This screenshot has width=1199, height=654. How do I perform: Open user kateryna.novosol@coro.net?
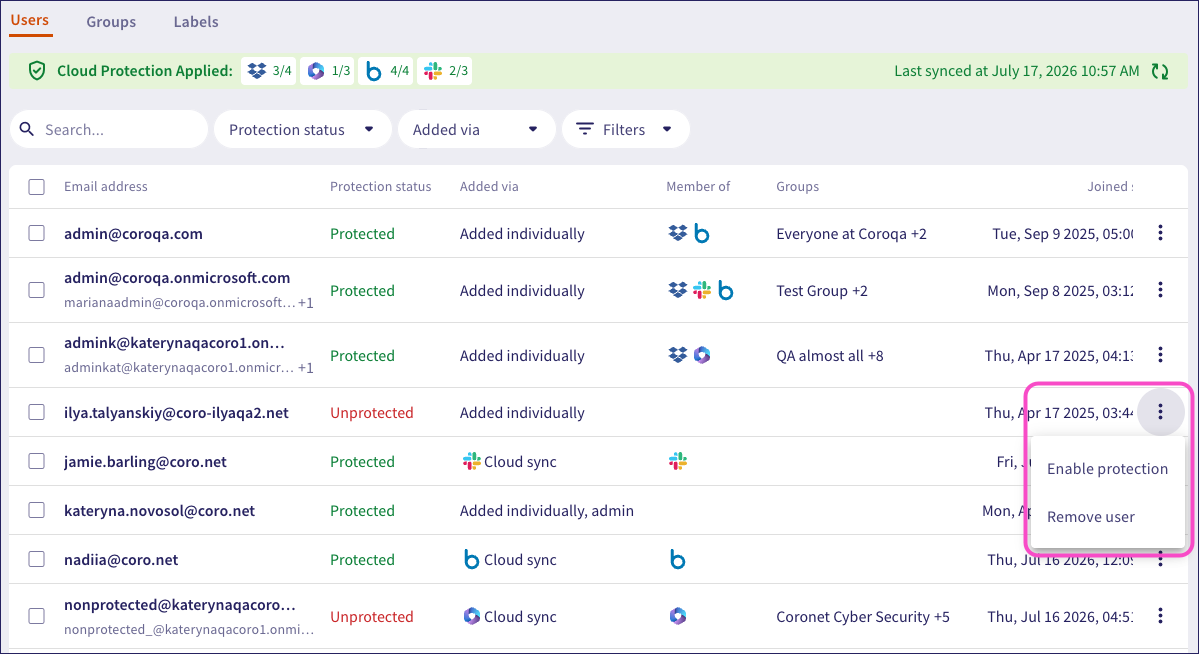click(159, 511)
